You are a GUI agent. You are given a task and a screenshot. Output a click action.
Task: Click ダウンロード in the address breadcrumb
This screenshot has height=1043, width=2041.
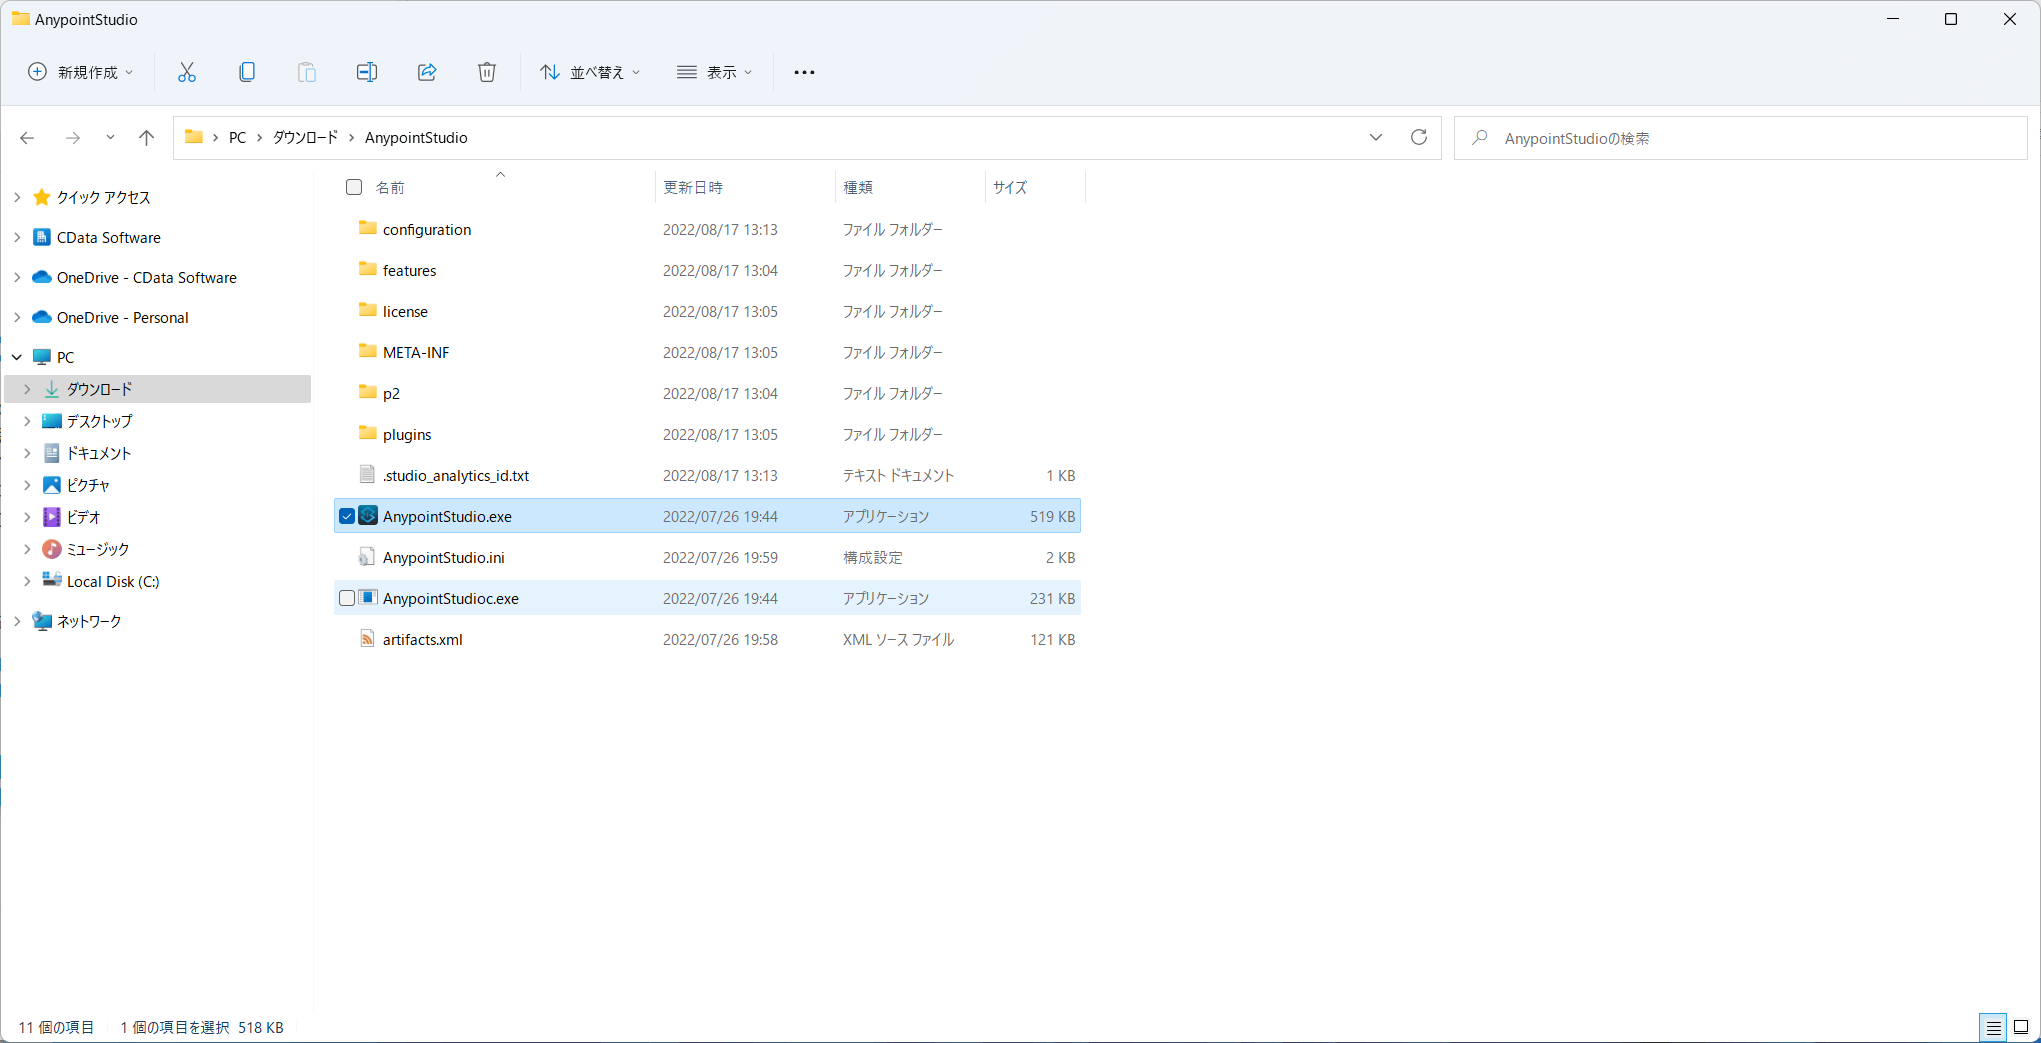click(x=305, y=138)
